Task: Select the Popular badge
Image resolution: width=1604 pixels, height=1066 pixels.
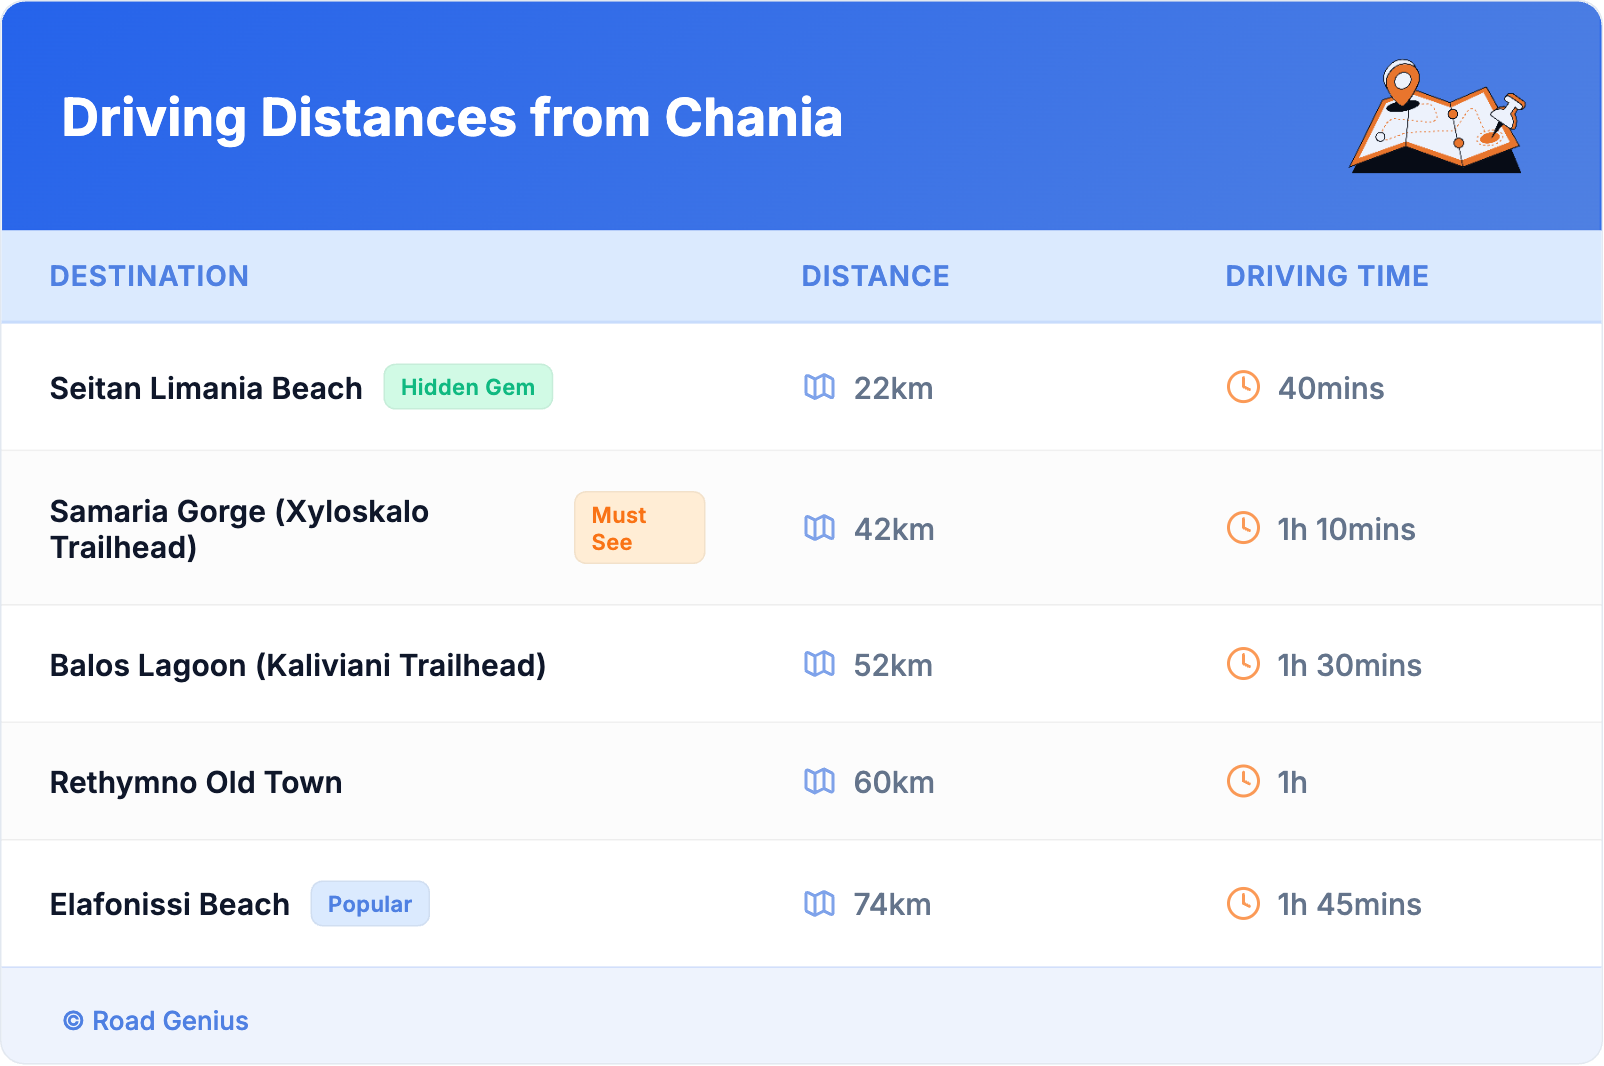Action: (x=370, y=904)
